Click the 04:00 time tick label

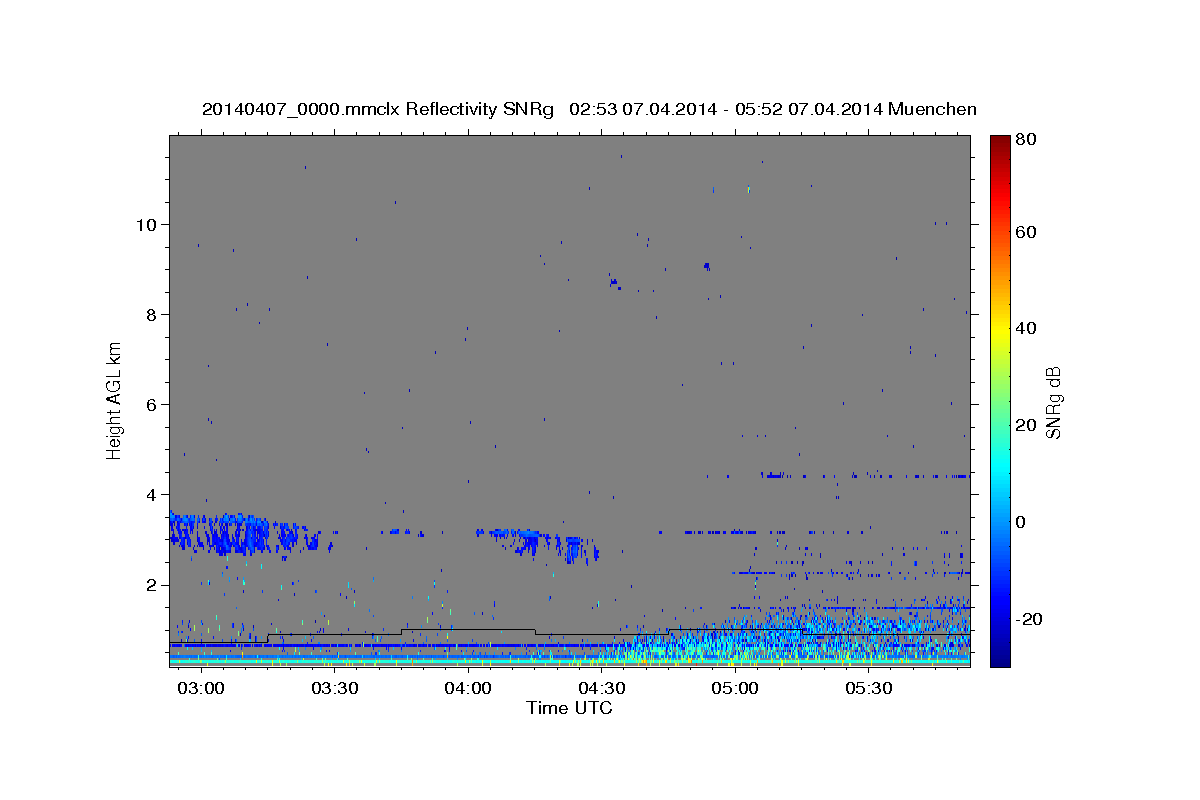pyautogui.click(x=468, y=689)
